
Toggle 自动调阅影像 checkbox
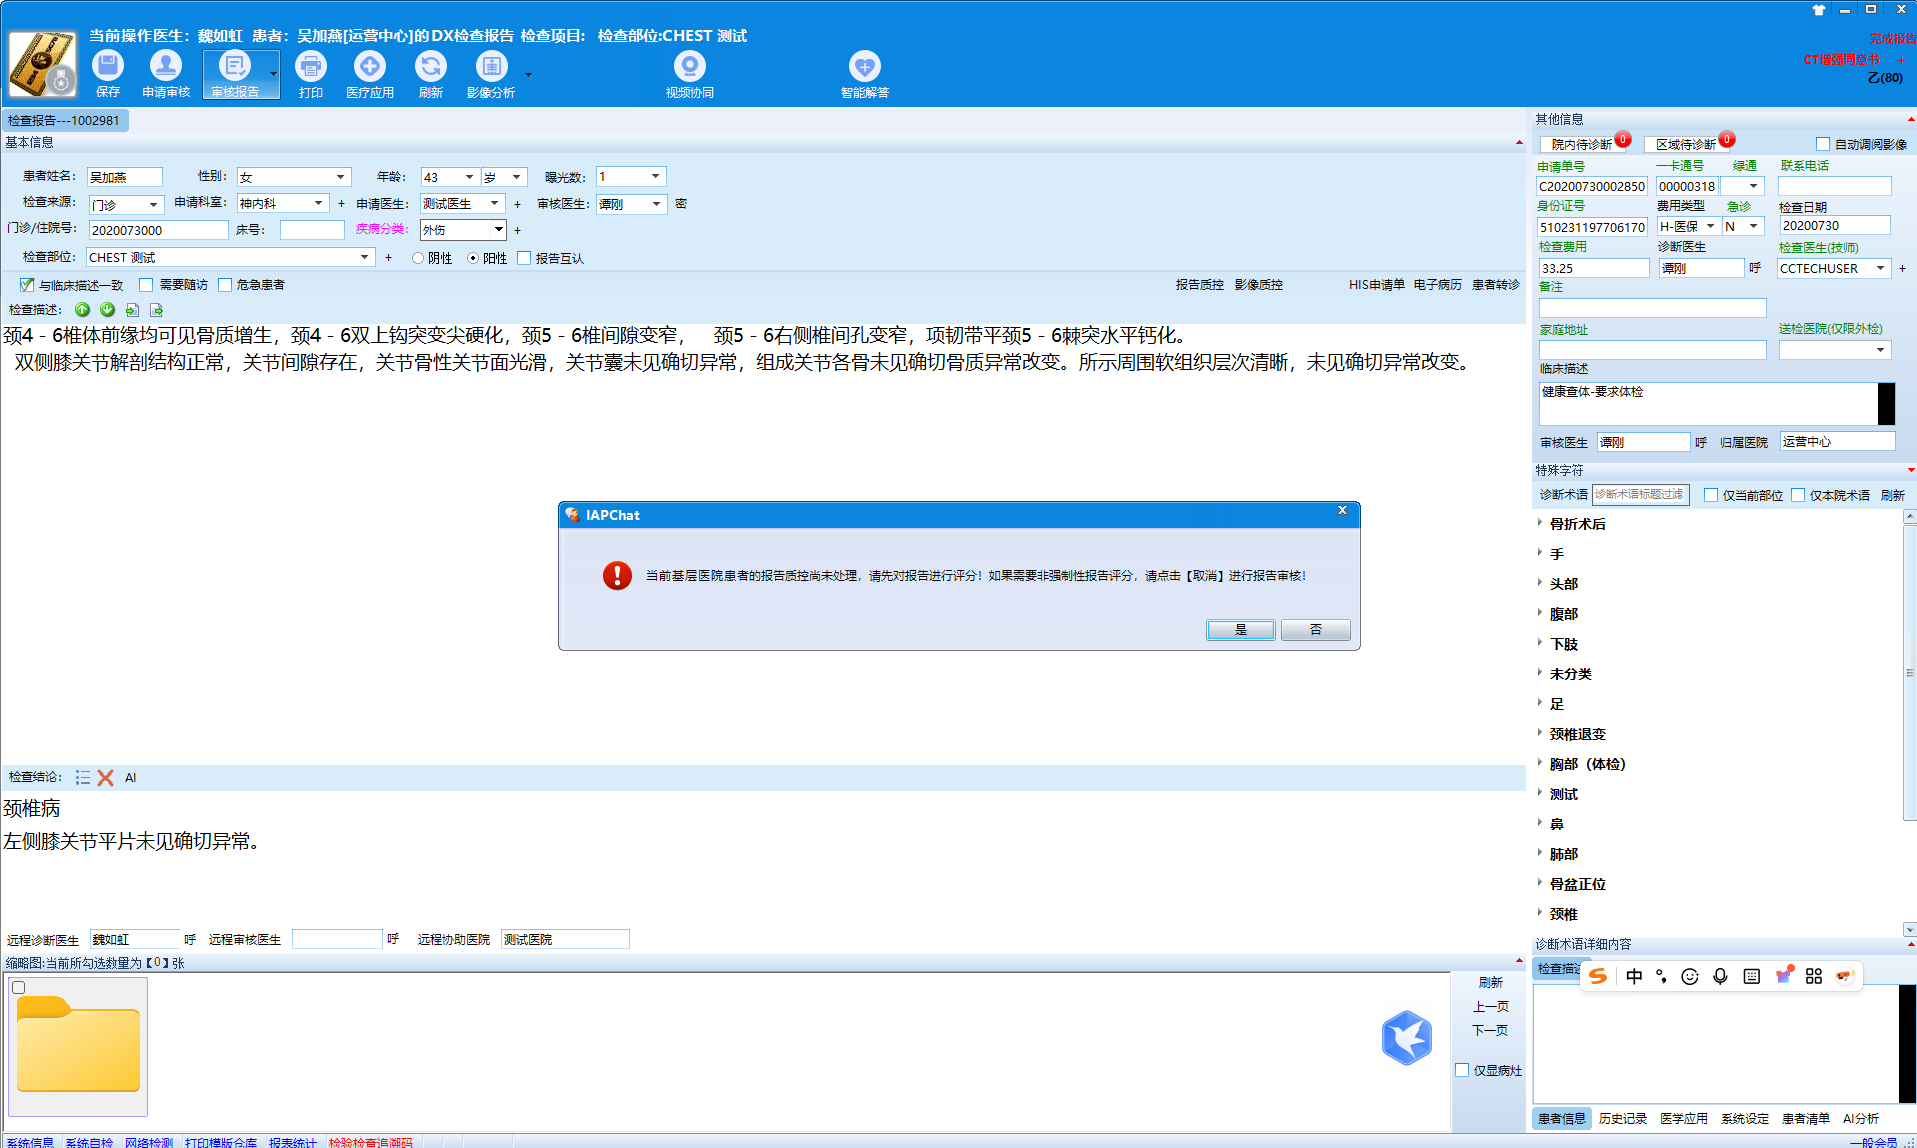click(1823, 144)
